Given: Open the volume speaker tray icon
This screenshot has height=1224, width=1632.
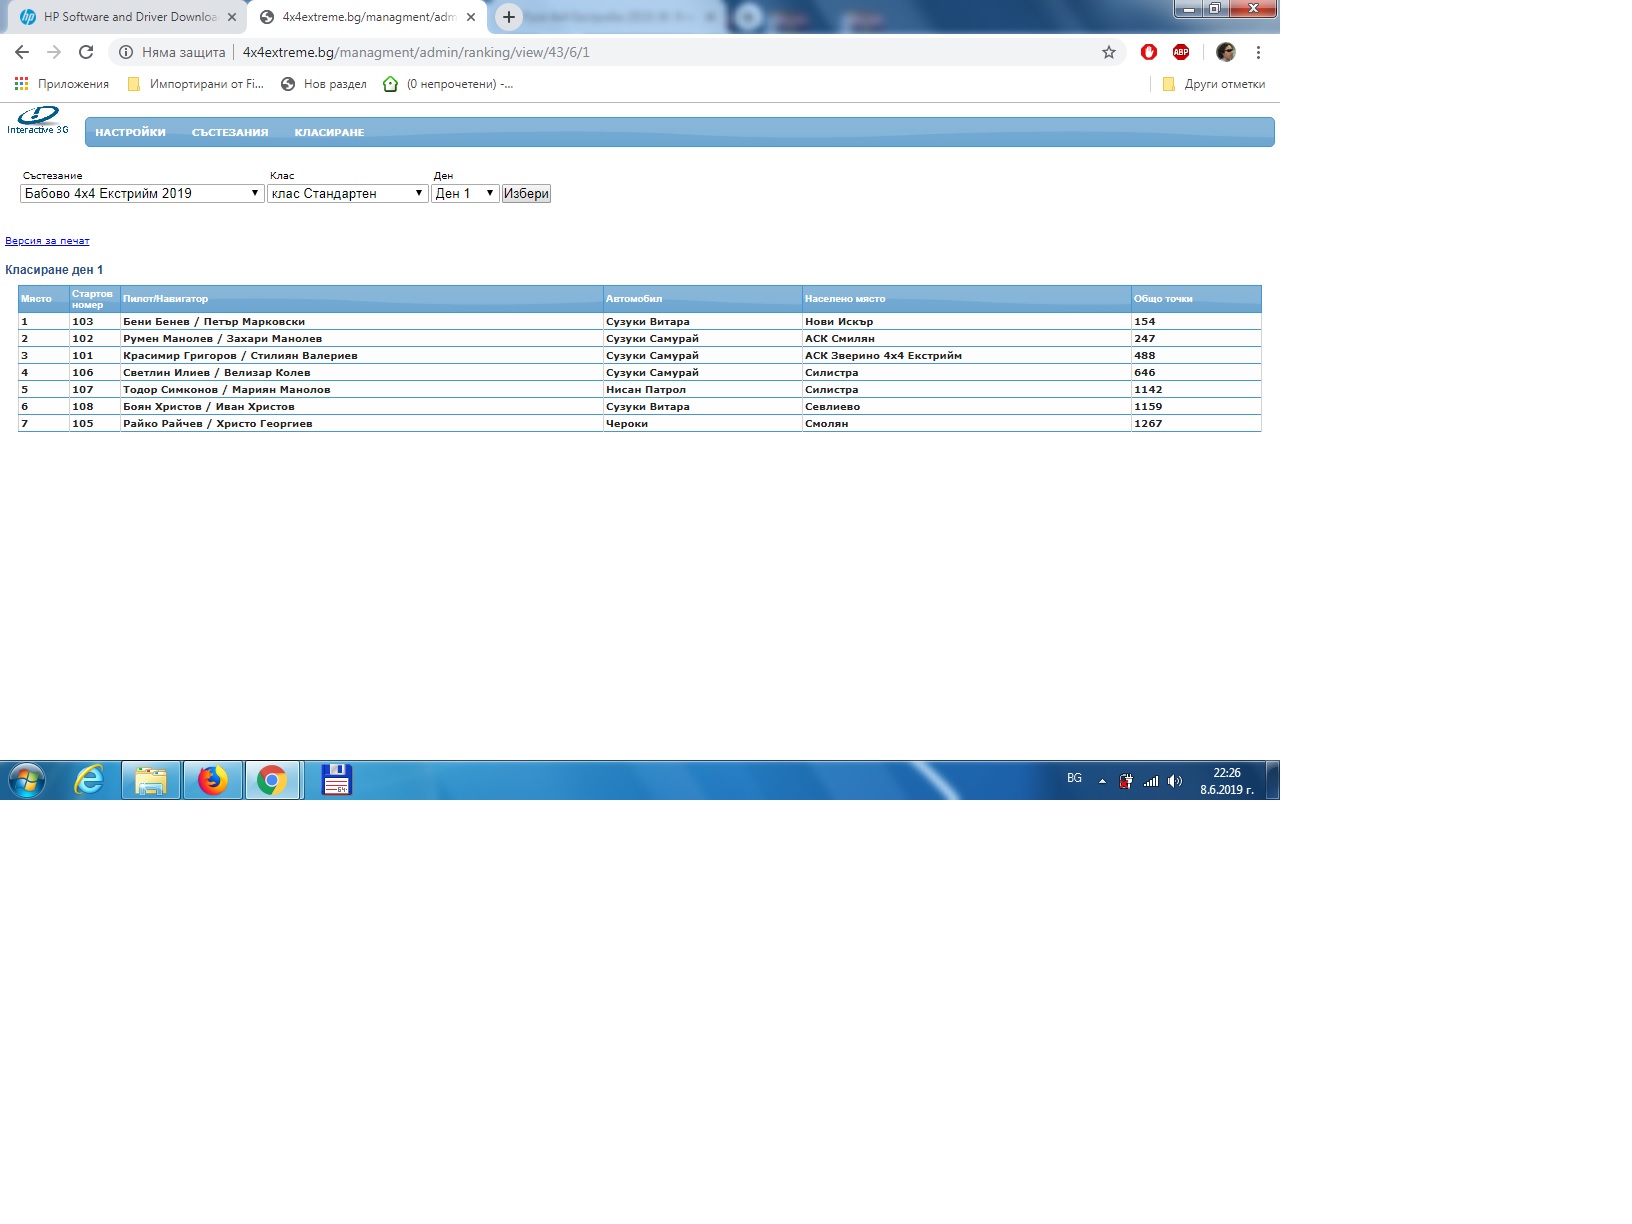Looking at the screenshot, I should pos(1175,781).
